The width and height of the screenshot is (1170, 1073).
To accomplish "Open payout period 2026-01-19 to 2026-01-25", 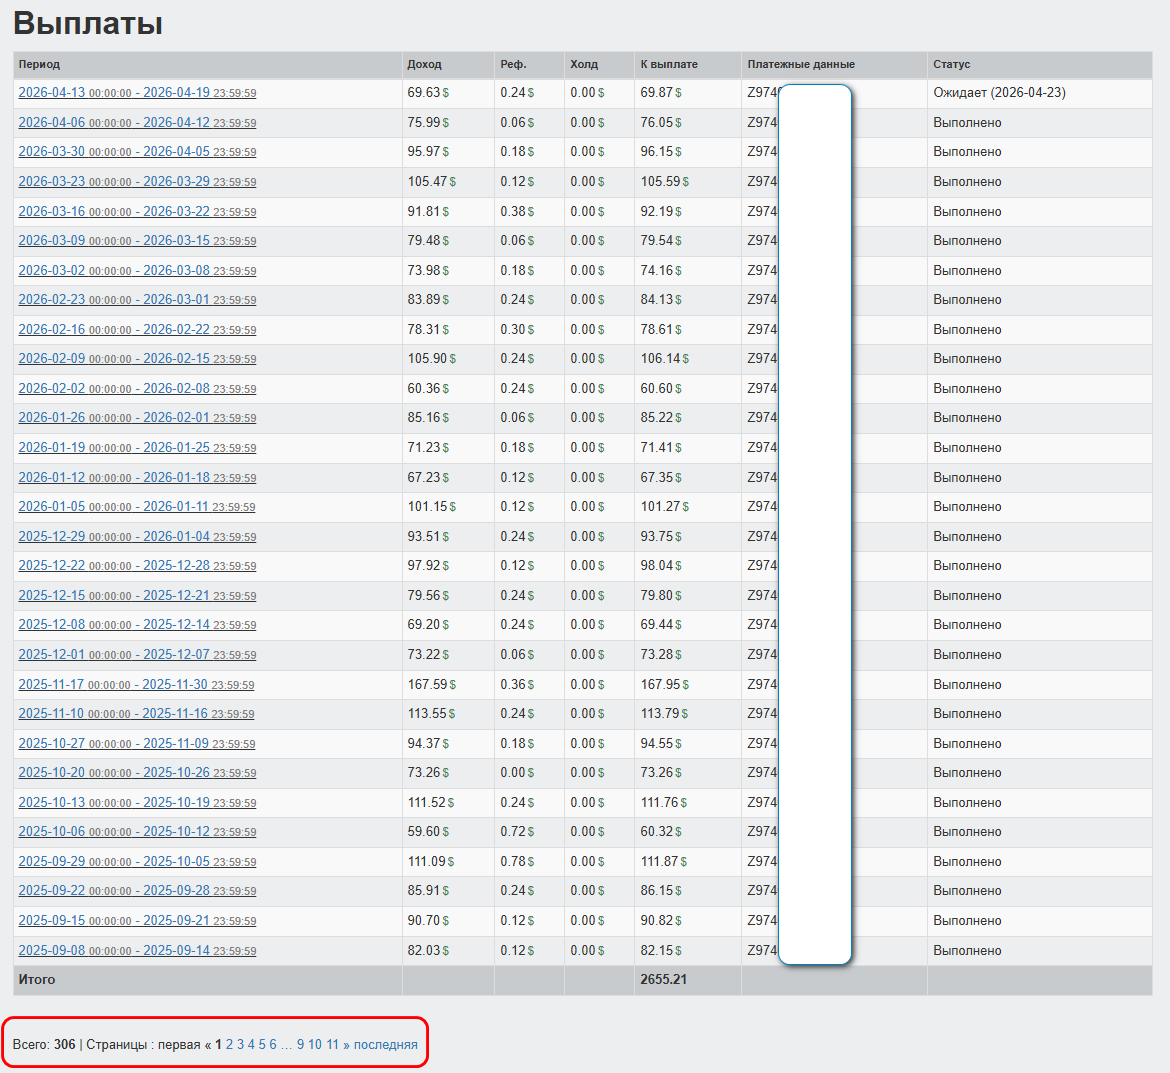I will [137, 447].
